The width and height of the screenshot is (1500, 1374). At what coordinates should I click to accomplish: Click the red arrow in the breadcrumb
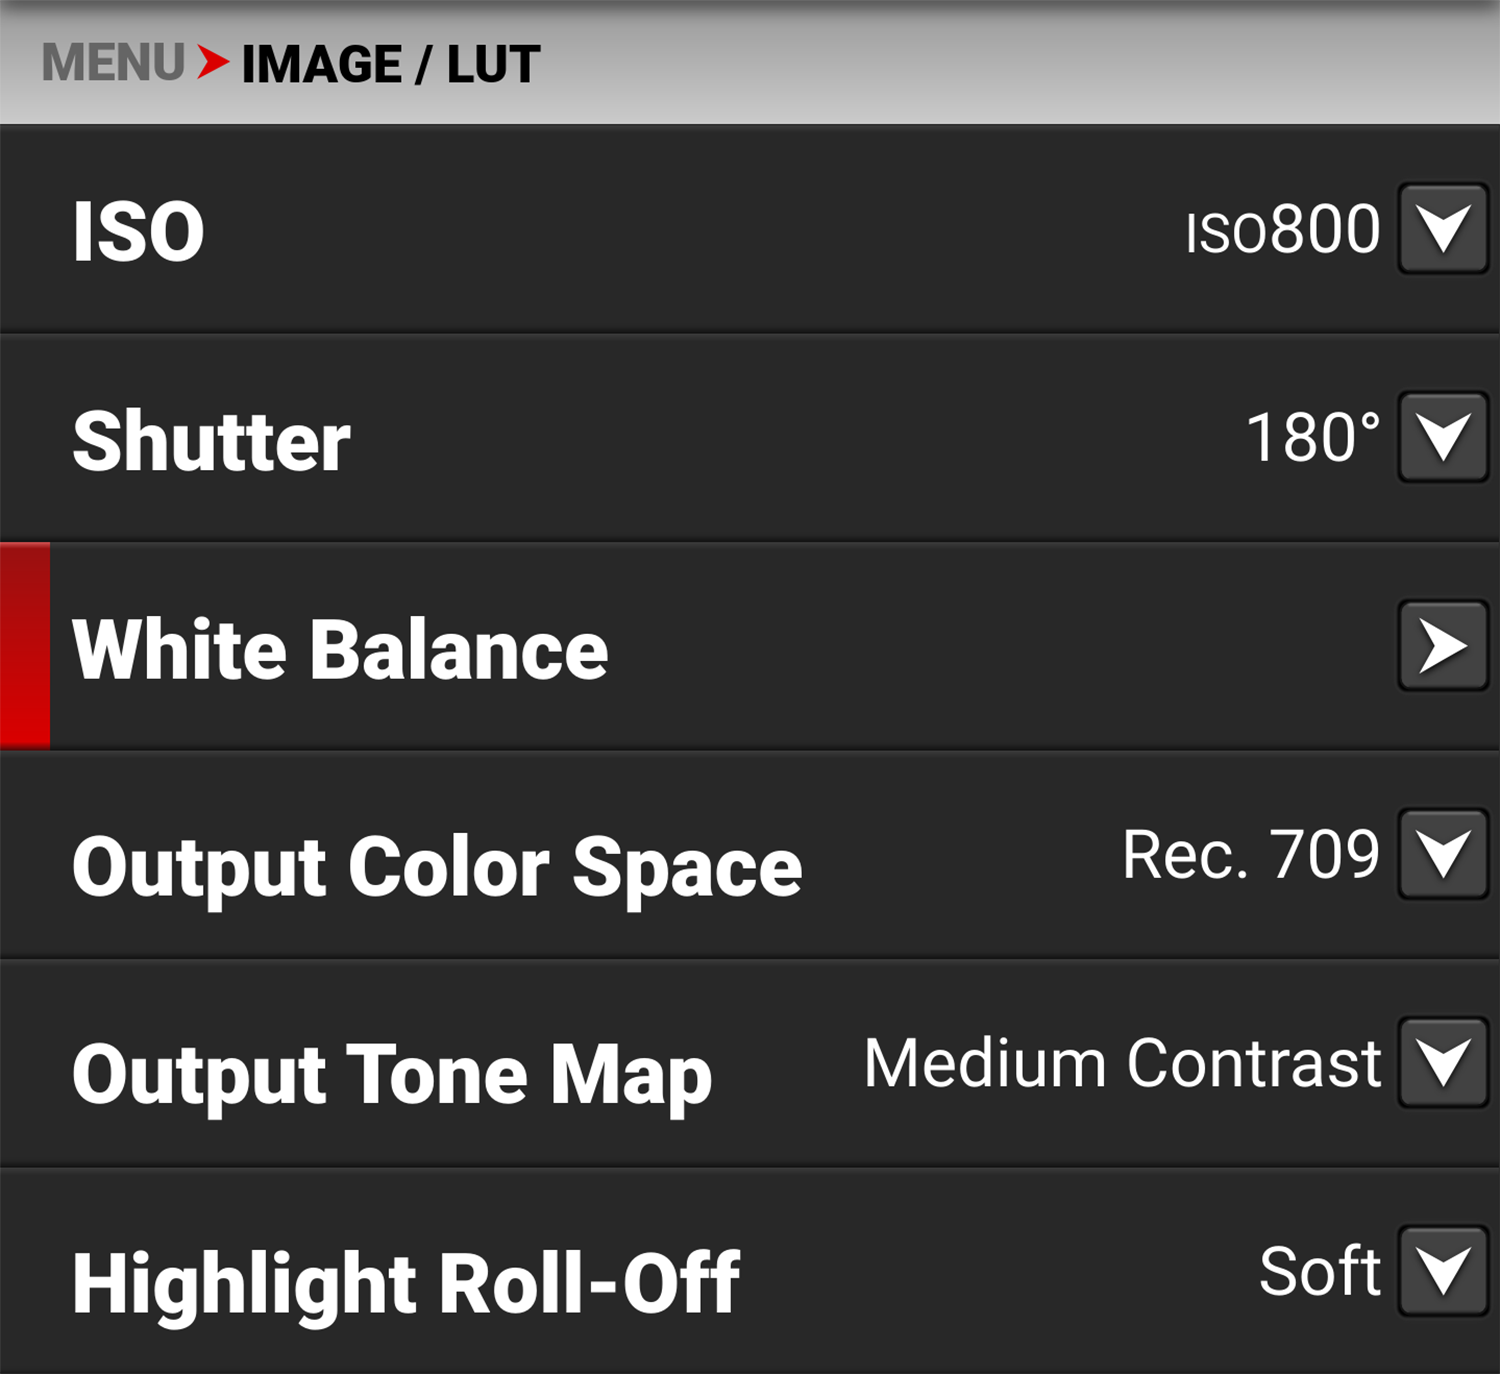point(213,62)
